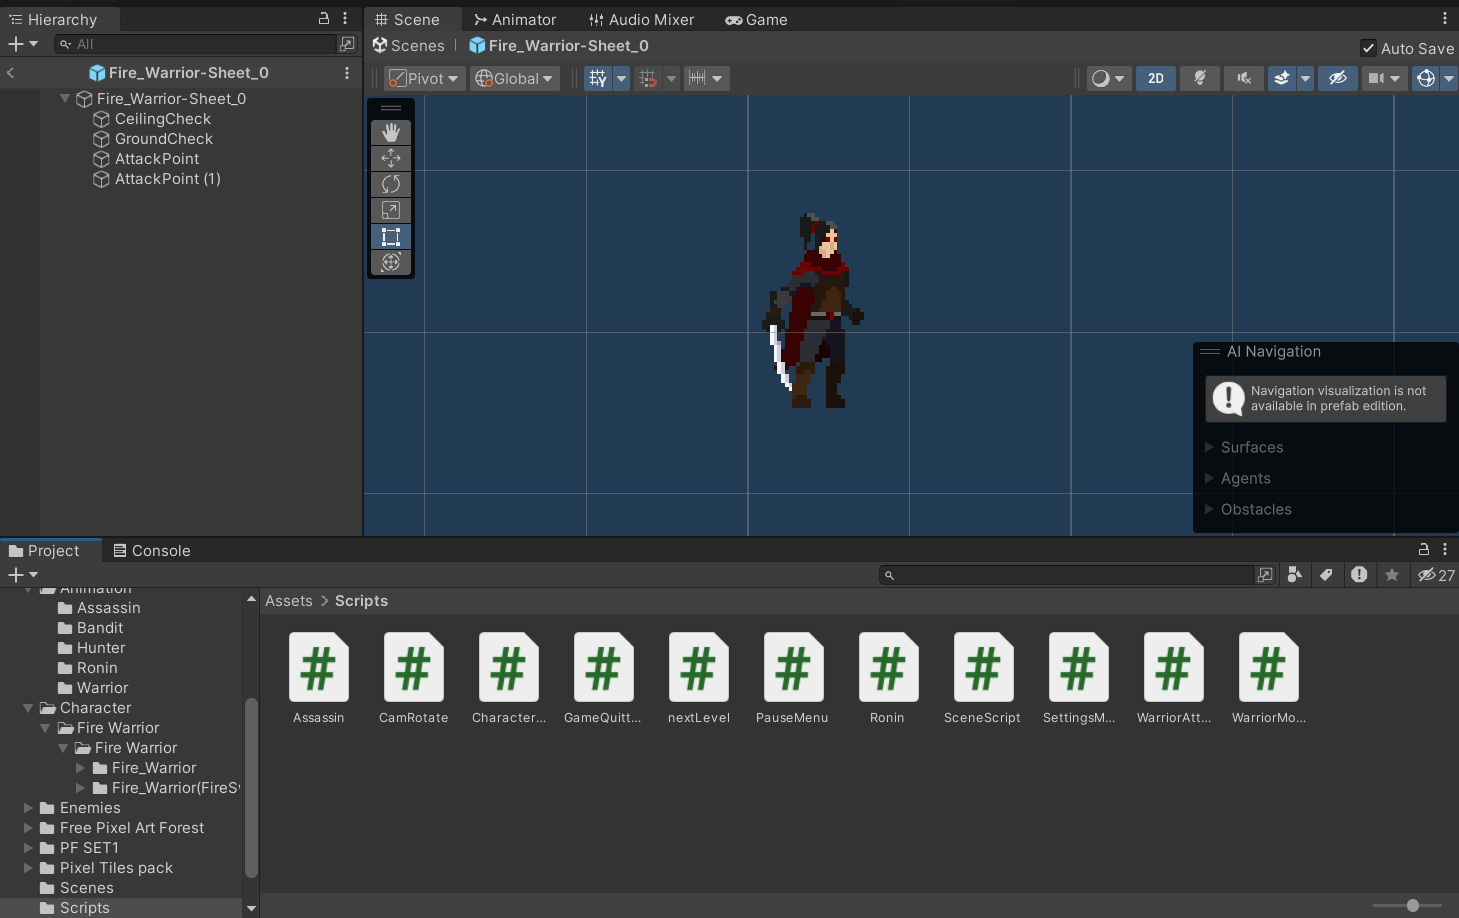Expand the Enemies folder in Project tree

pyautogui.click(x=28, y=808)
